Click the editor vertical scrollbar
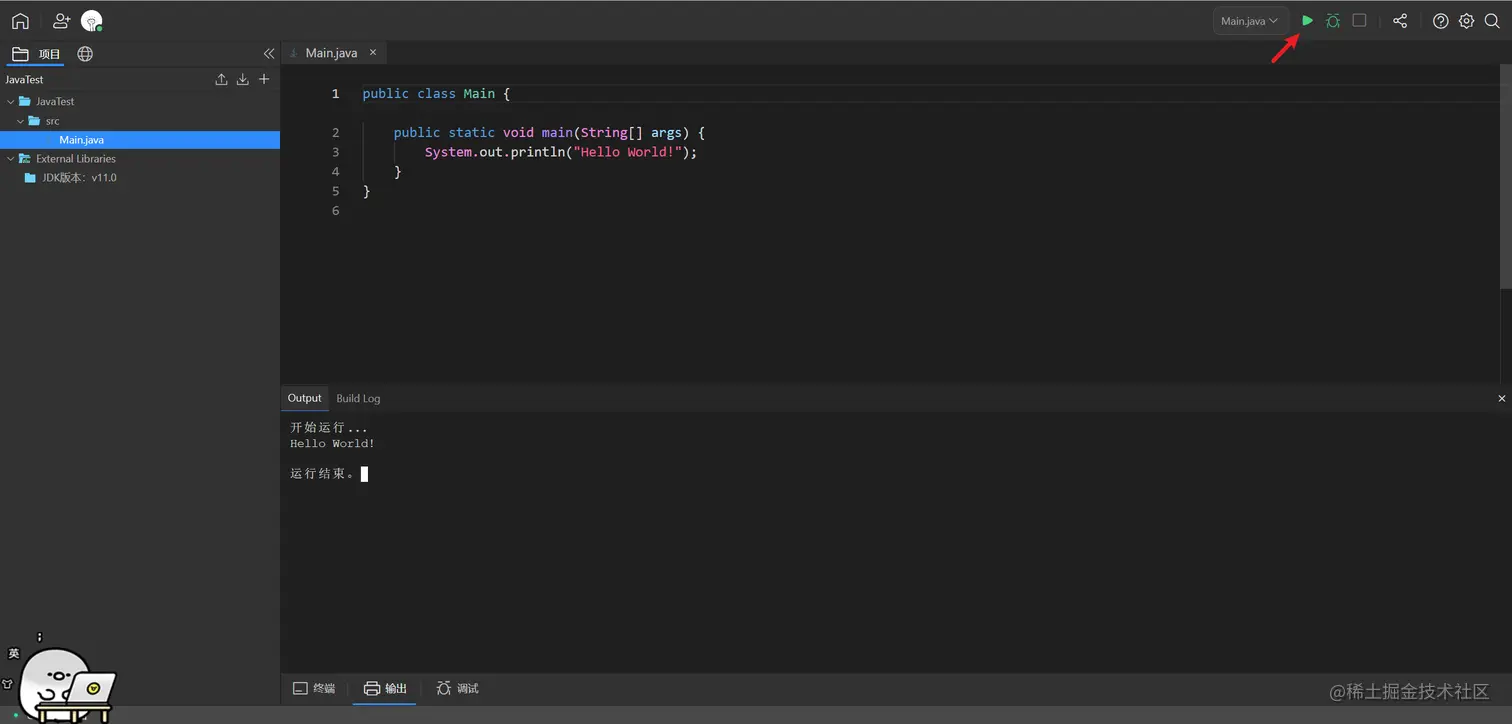 pyautogui.click(x=1506, y=178)
